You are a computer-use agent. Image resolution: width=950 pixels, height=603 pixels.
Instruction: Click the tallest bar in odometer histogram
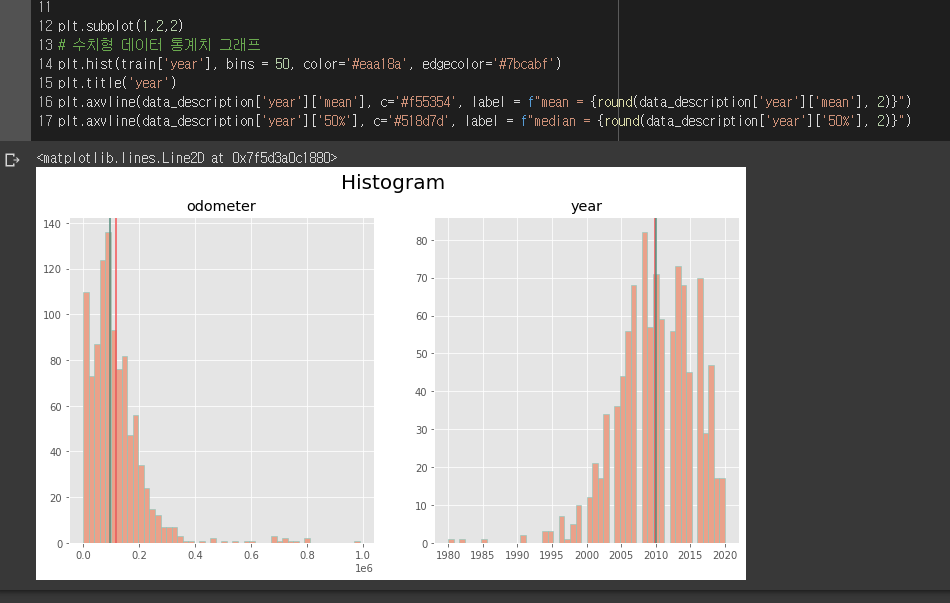(108, 388)
